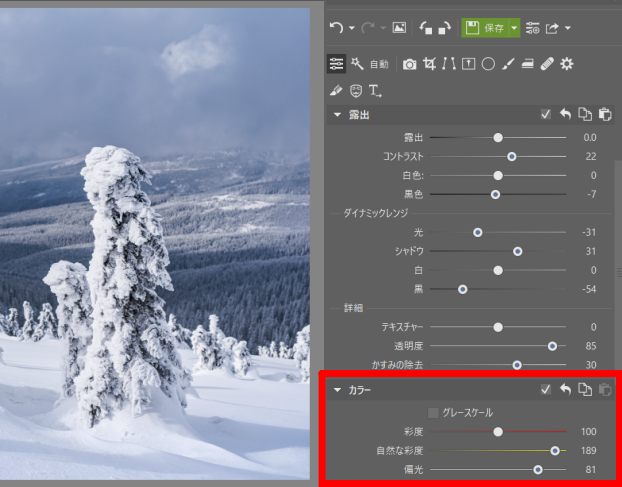Open the undo history dropdown arrow
622x487 pixels.
[x=352, y=28]
